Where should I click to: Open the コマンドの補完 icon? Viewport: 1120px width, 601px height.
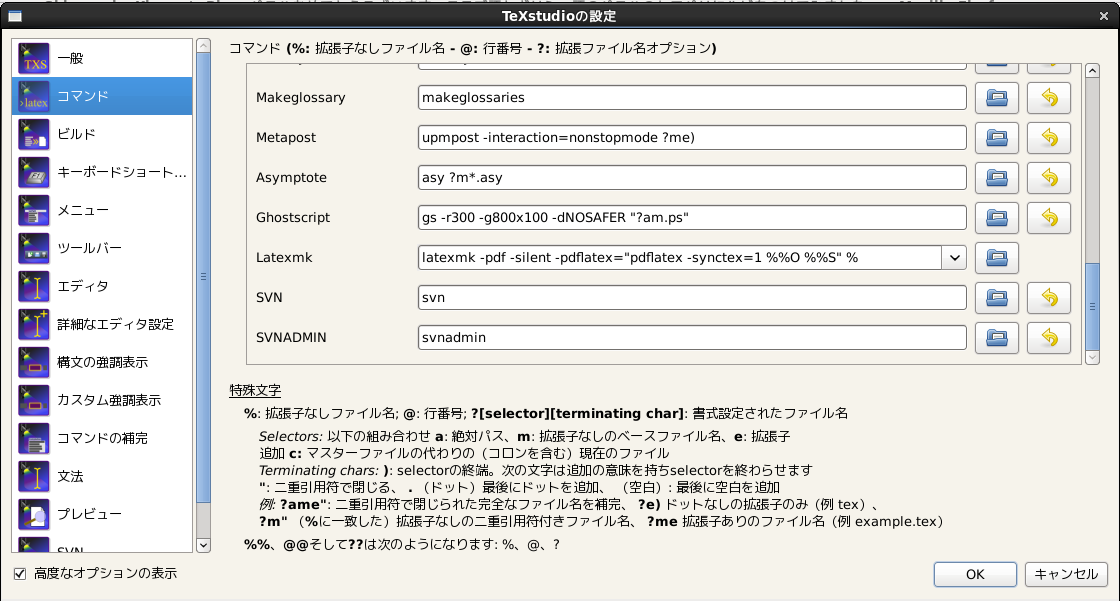click(x=34, y=437)
